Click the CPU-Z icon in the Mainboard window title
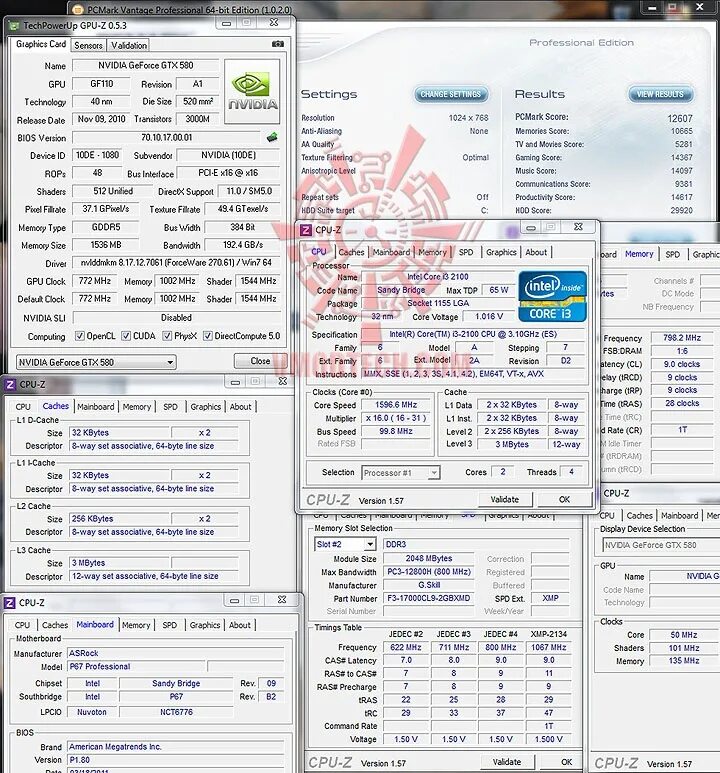The image size is (720, 773). pyautogui.click(x=9, y=602)
